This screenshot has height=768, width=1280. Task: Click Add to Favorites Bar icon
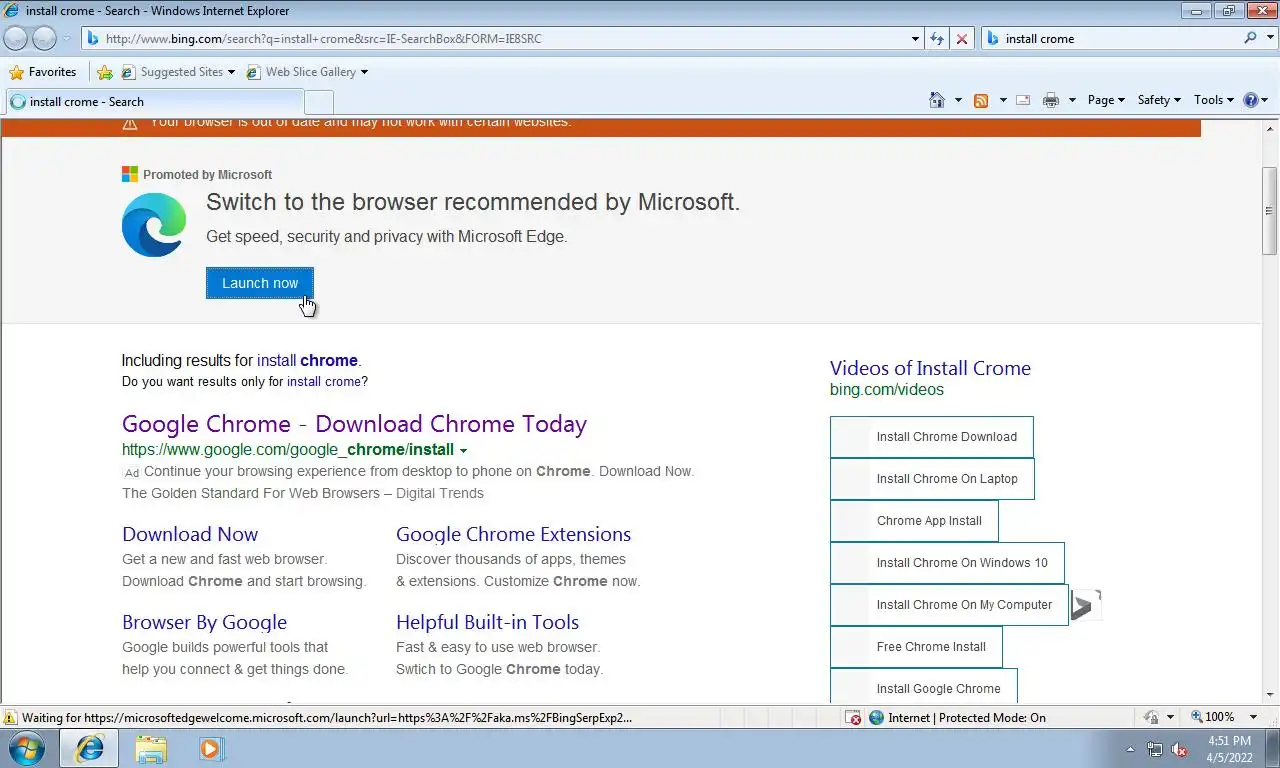(x=105, y=72)
